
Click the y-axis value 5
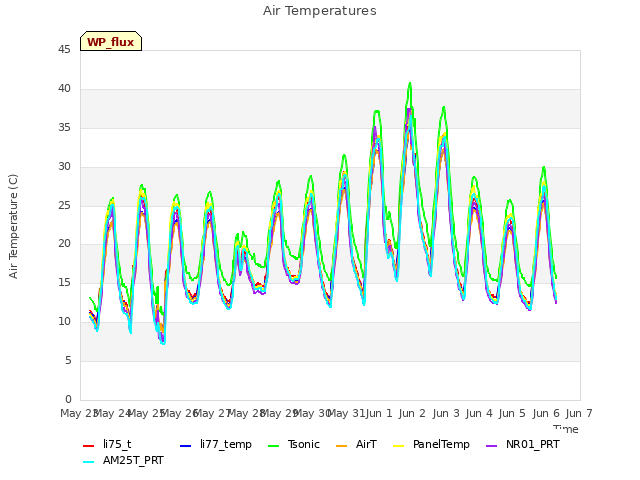click(68, 360)
